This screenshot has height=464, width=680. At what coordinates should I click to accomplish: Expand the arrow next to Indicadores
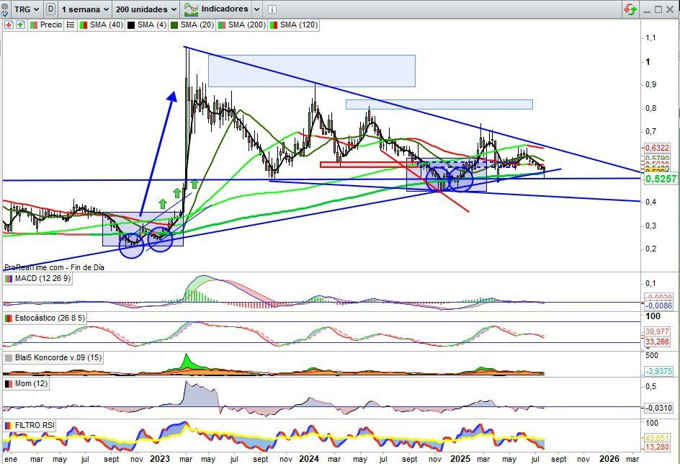pyautogui.click(x=256, y=9)
